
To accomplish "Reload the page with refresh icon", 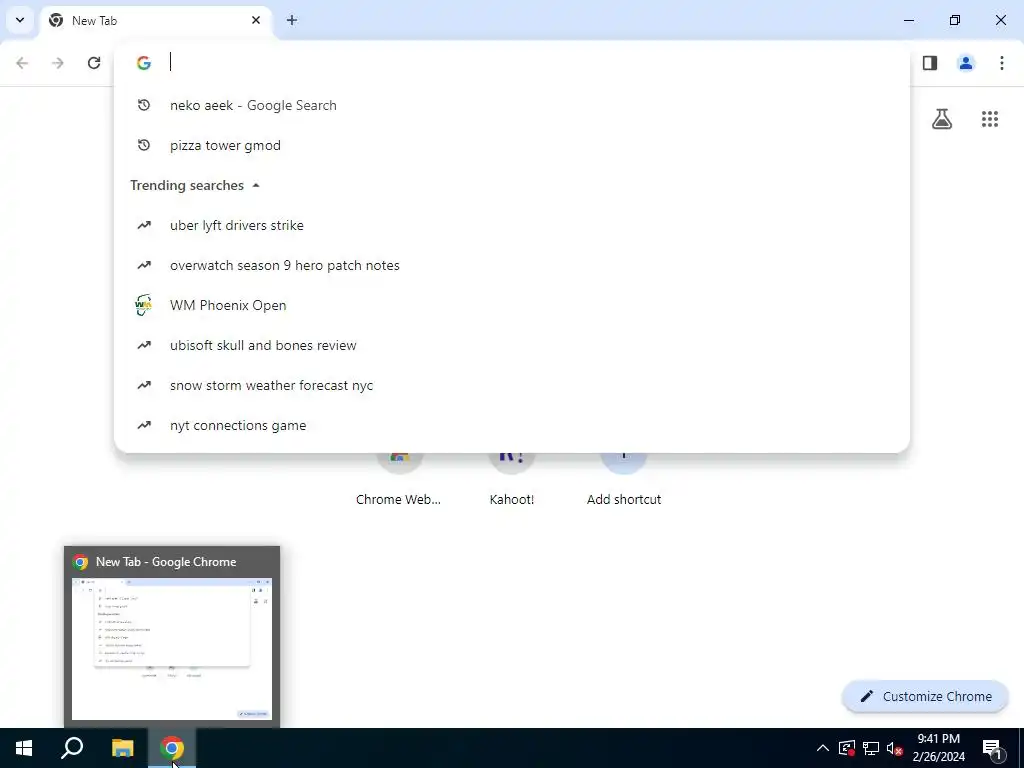I will 94,63.
